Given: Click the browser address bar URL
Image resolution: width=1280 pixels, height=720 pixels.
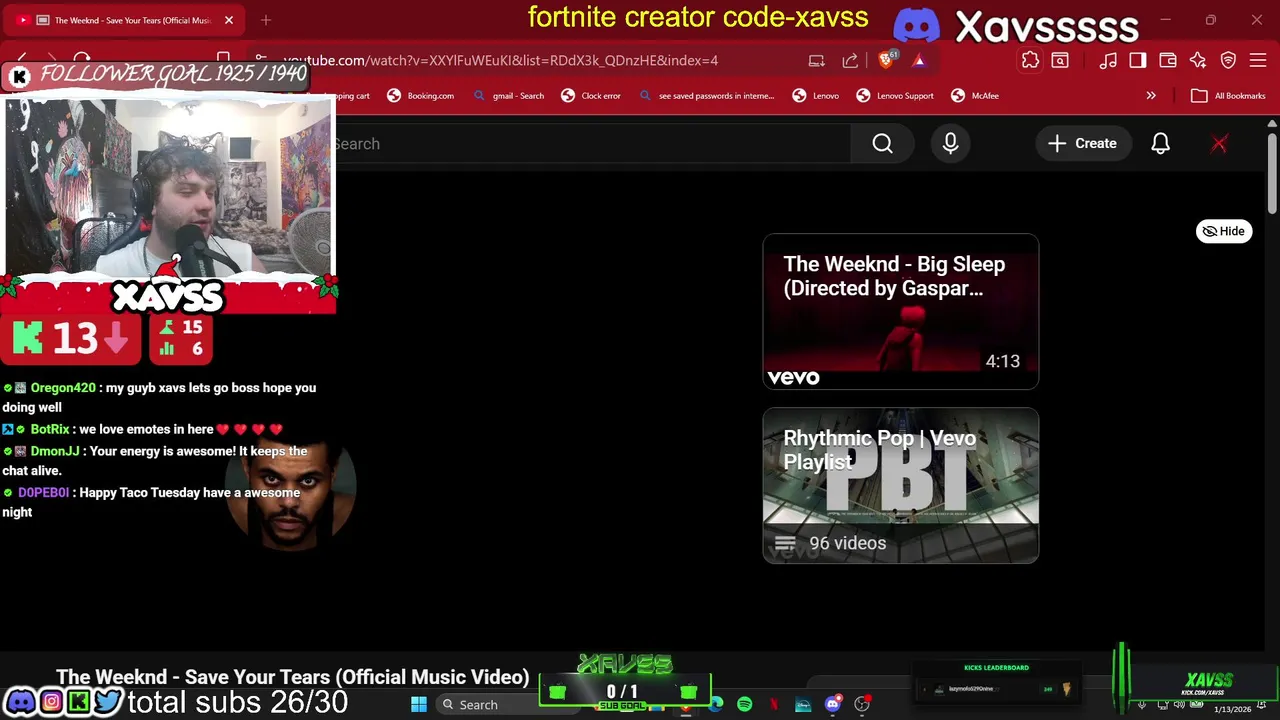Looking at the screenshot, I should [500, 60].
